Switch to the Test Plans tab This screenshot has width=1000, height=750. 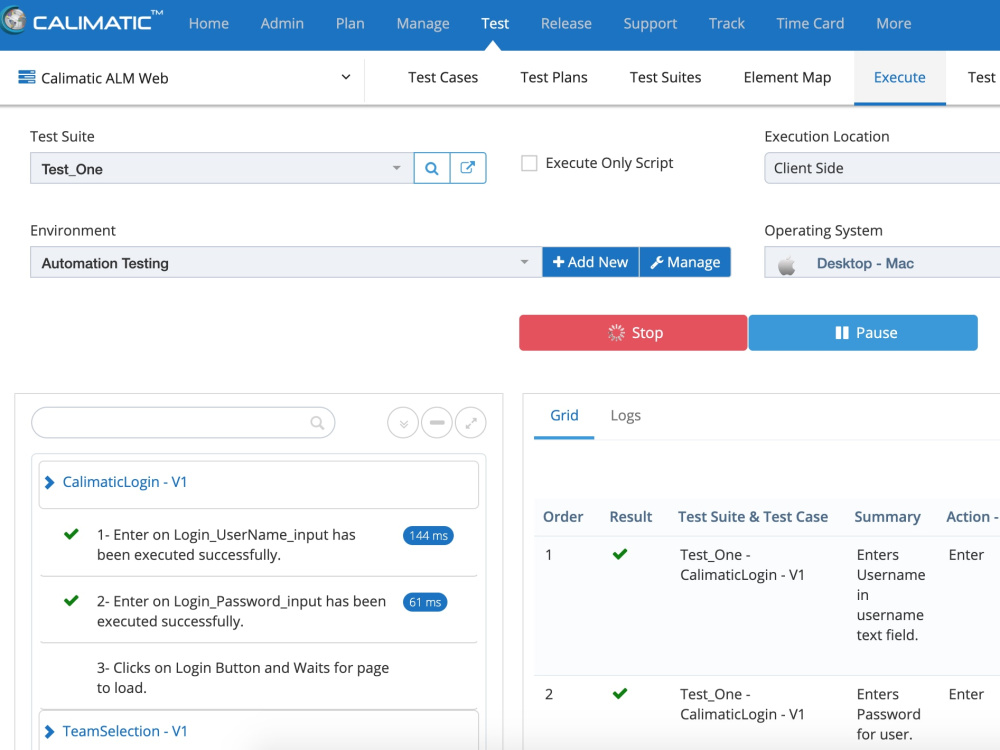pyautogui.click(x=554, y=77)
